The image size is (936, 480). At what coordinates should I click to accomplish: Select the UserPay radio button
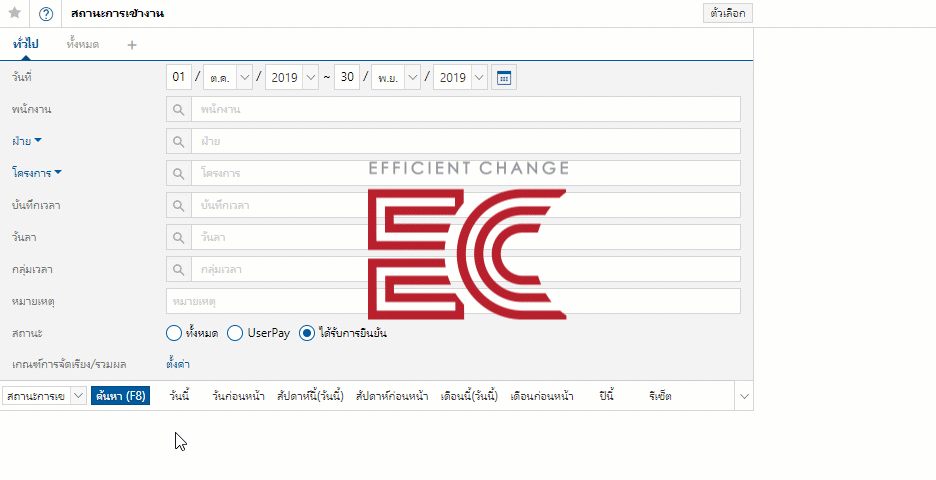tap(235, 333)
